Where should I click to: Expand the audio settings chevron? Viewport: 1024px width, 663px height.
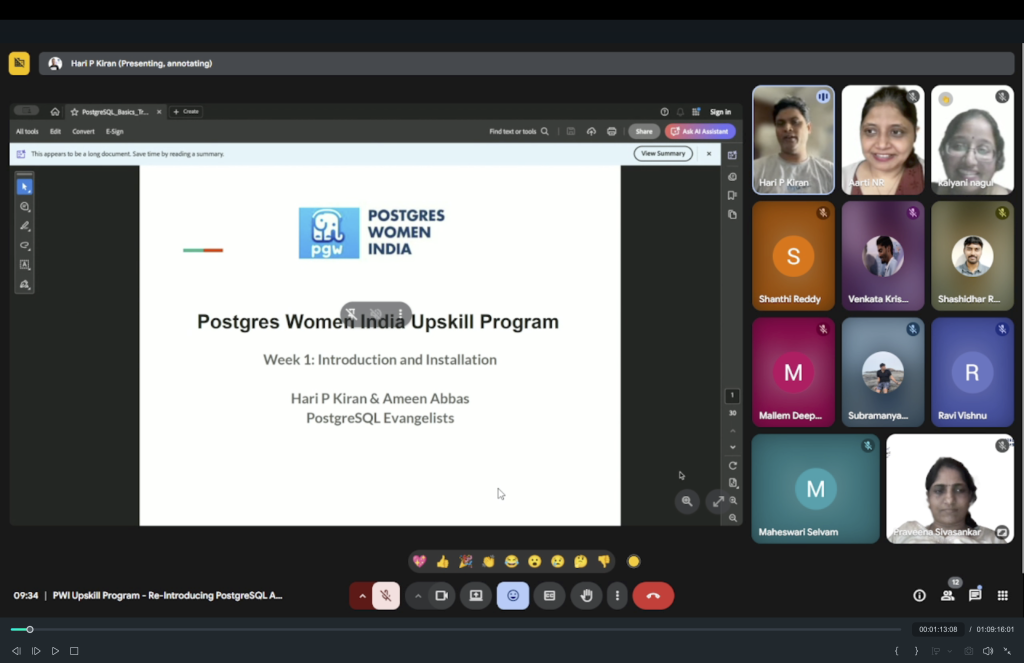[x=362, y=596]
